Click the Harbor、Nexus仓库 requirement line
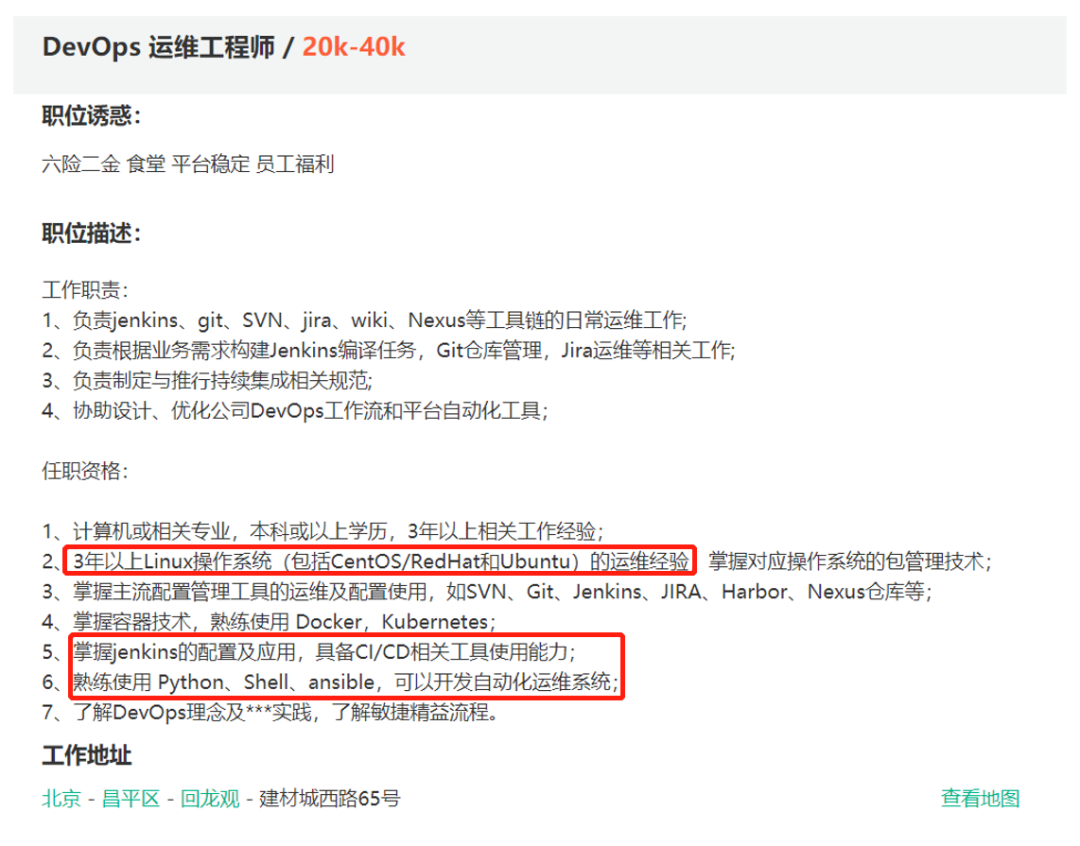The width and height of the screenshot is (1080, 846). (x=487, y=591)
